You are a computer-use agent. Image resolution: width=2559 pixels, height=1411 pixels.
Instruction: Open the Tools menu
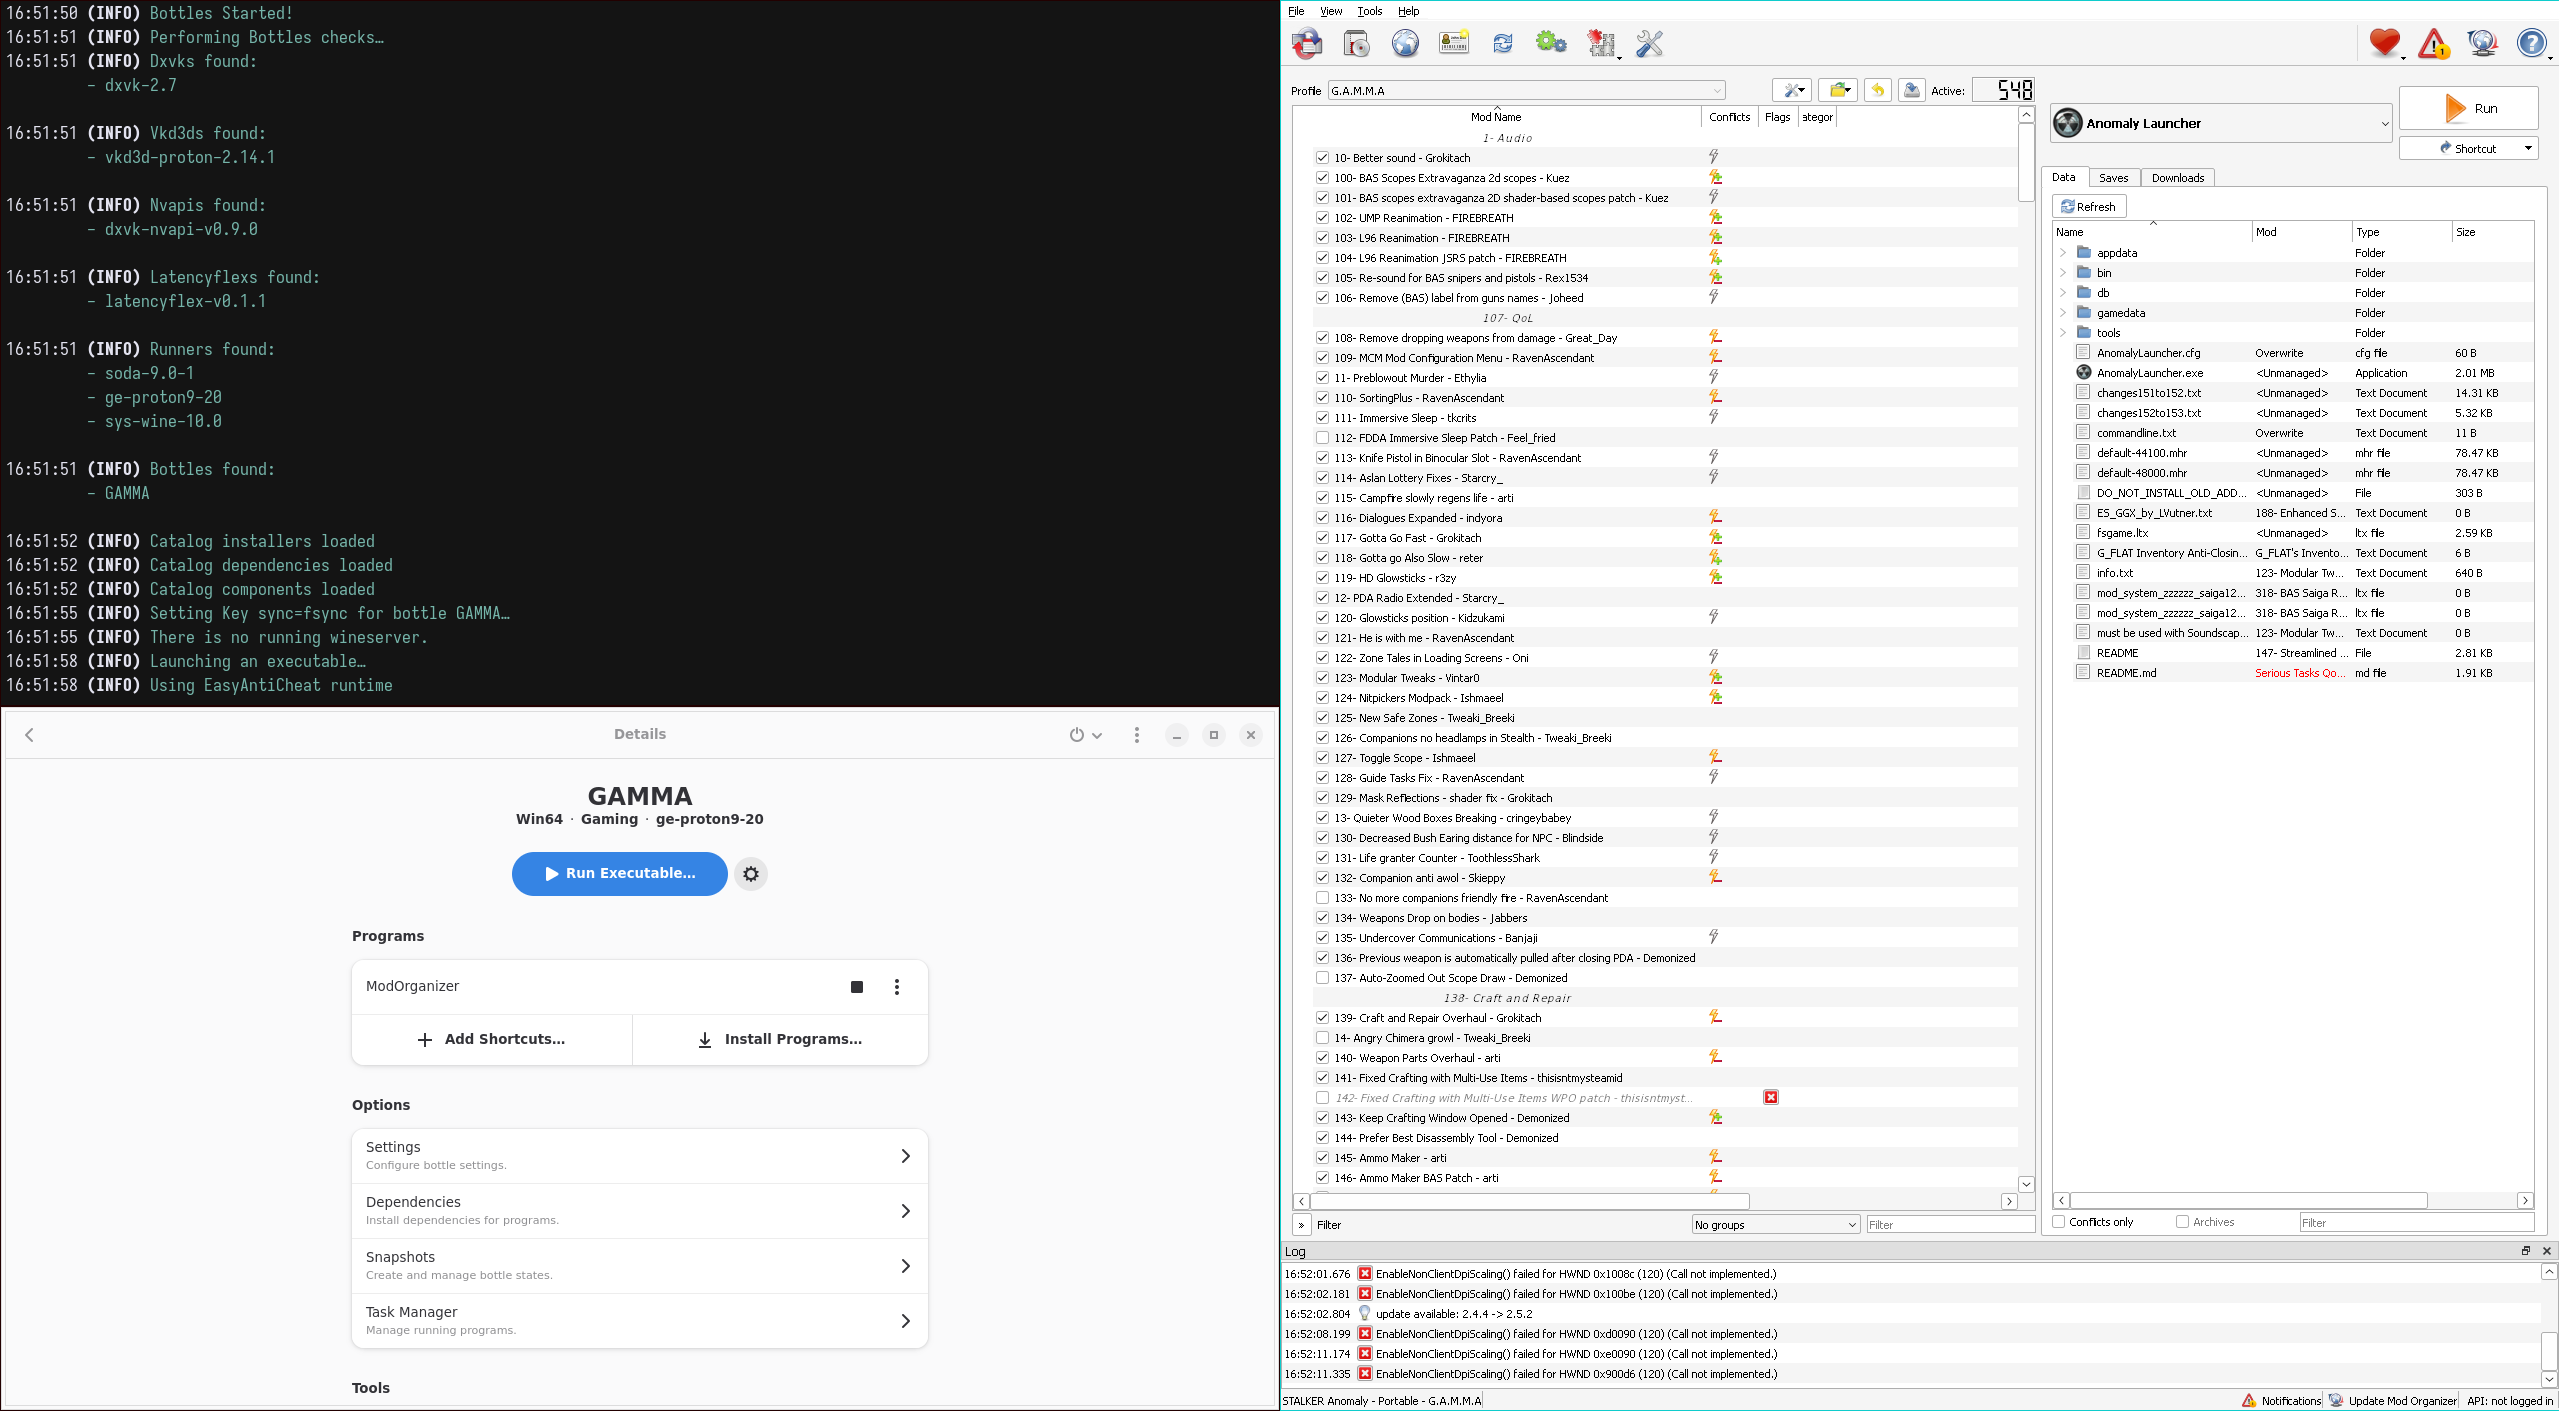coord(1369,11)
